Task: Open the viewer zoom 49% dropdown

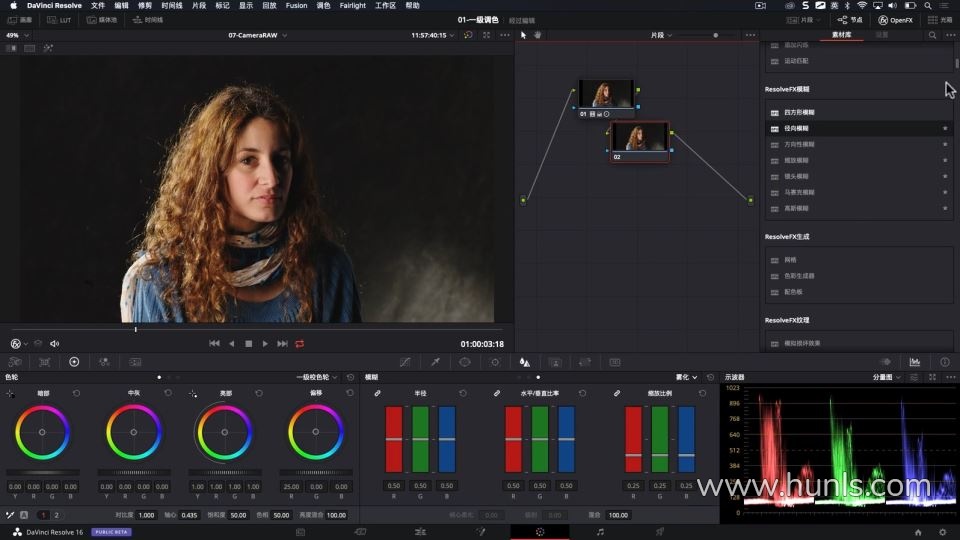Action: [x=17, y=36]
